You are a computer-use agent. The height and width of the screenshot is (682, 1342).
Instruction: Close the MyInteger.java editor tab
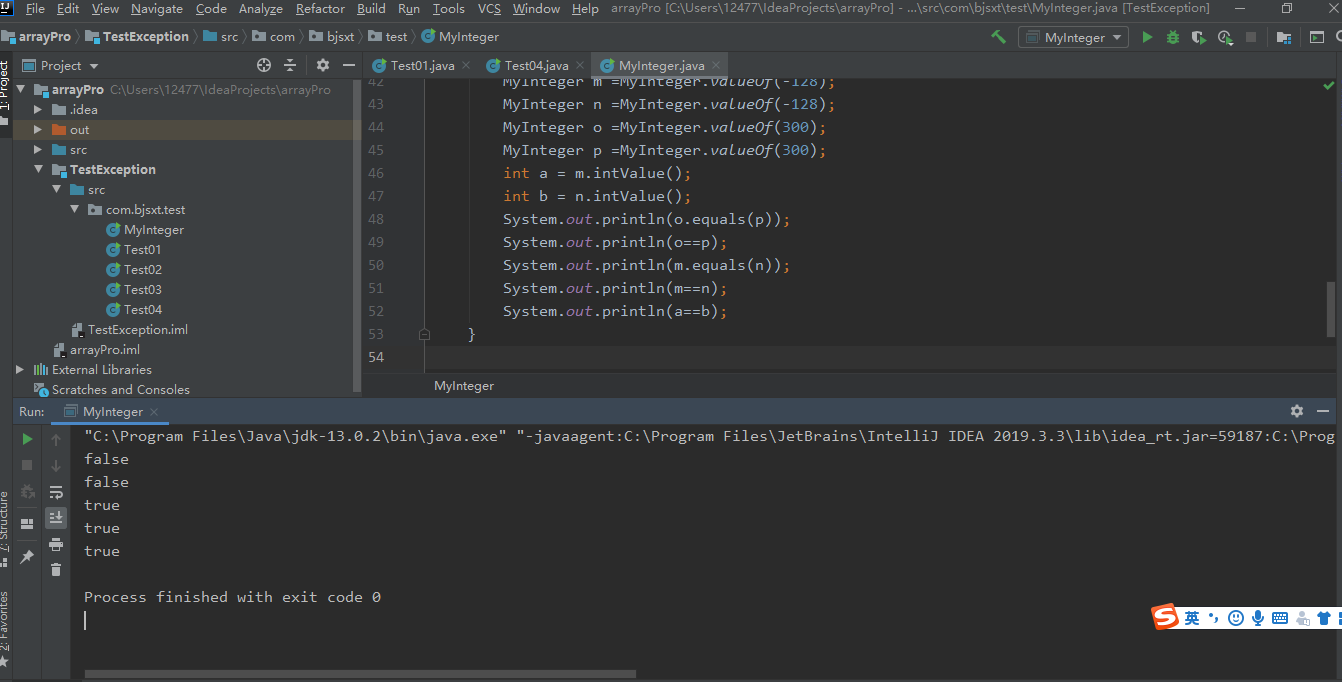point(716,66)
